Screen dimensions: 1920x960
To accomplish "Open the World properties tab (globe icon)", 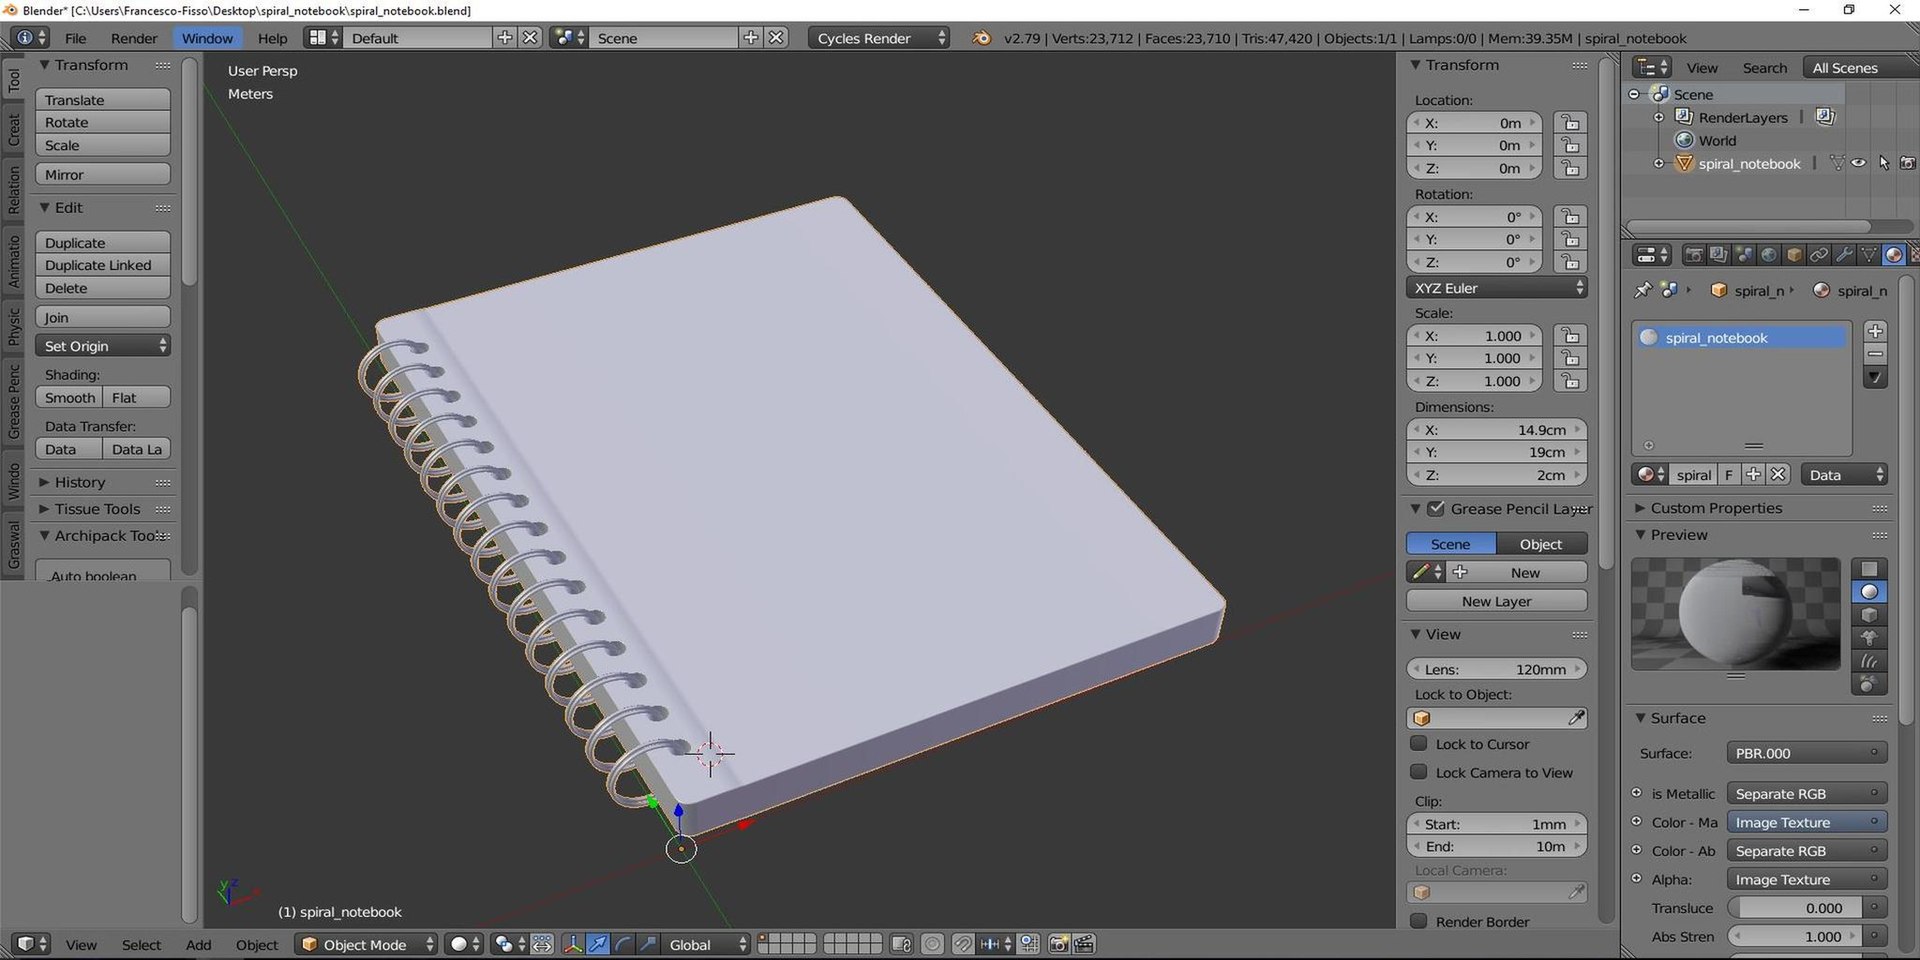I will pos(1769,255).
